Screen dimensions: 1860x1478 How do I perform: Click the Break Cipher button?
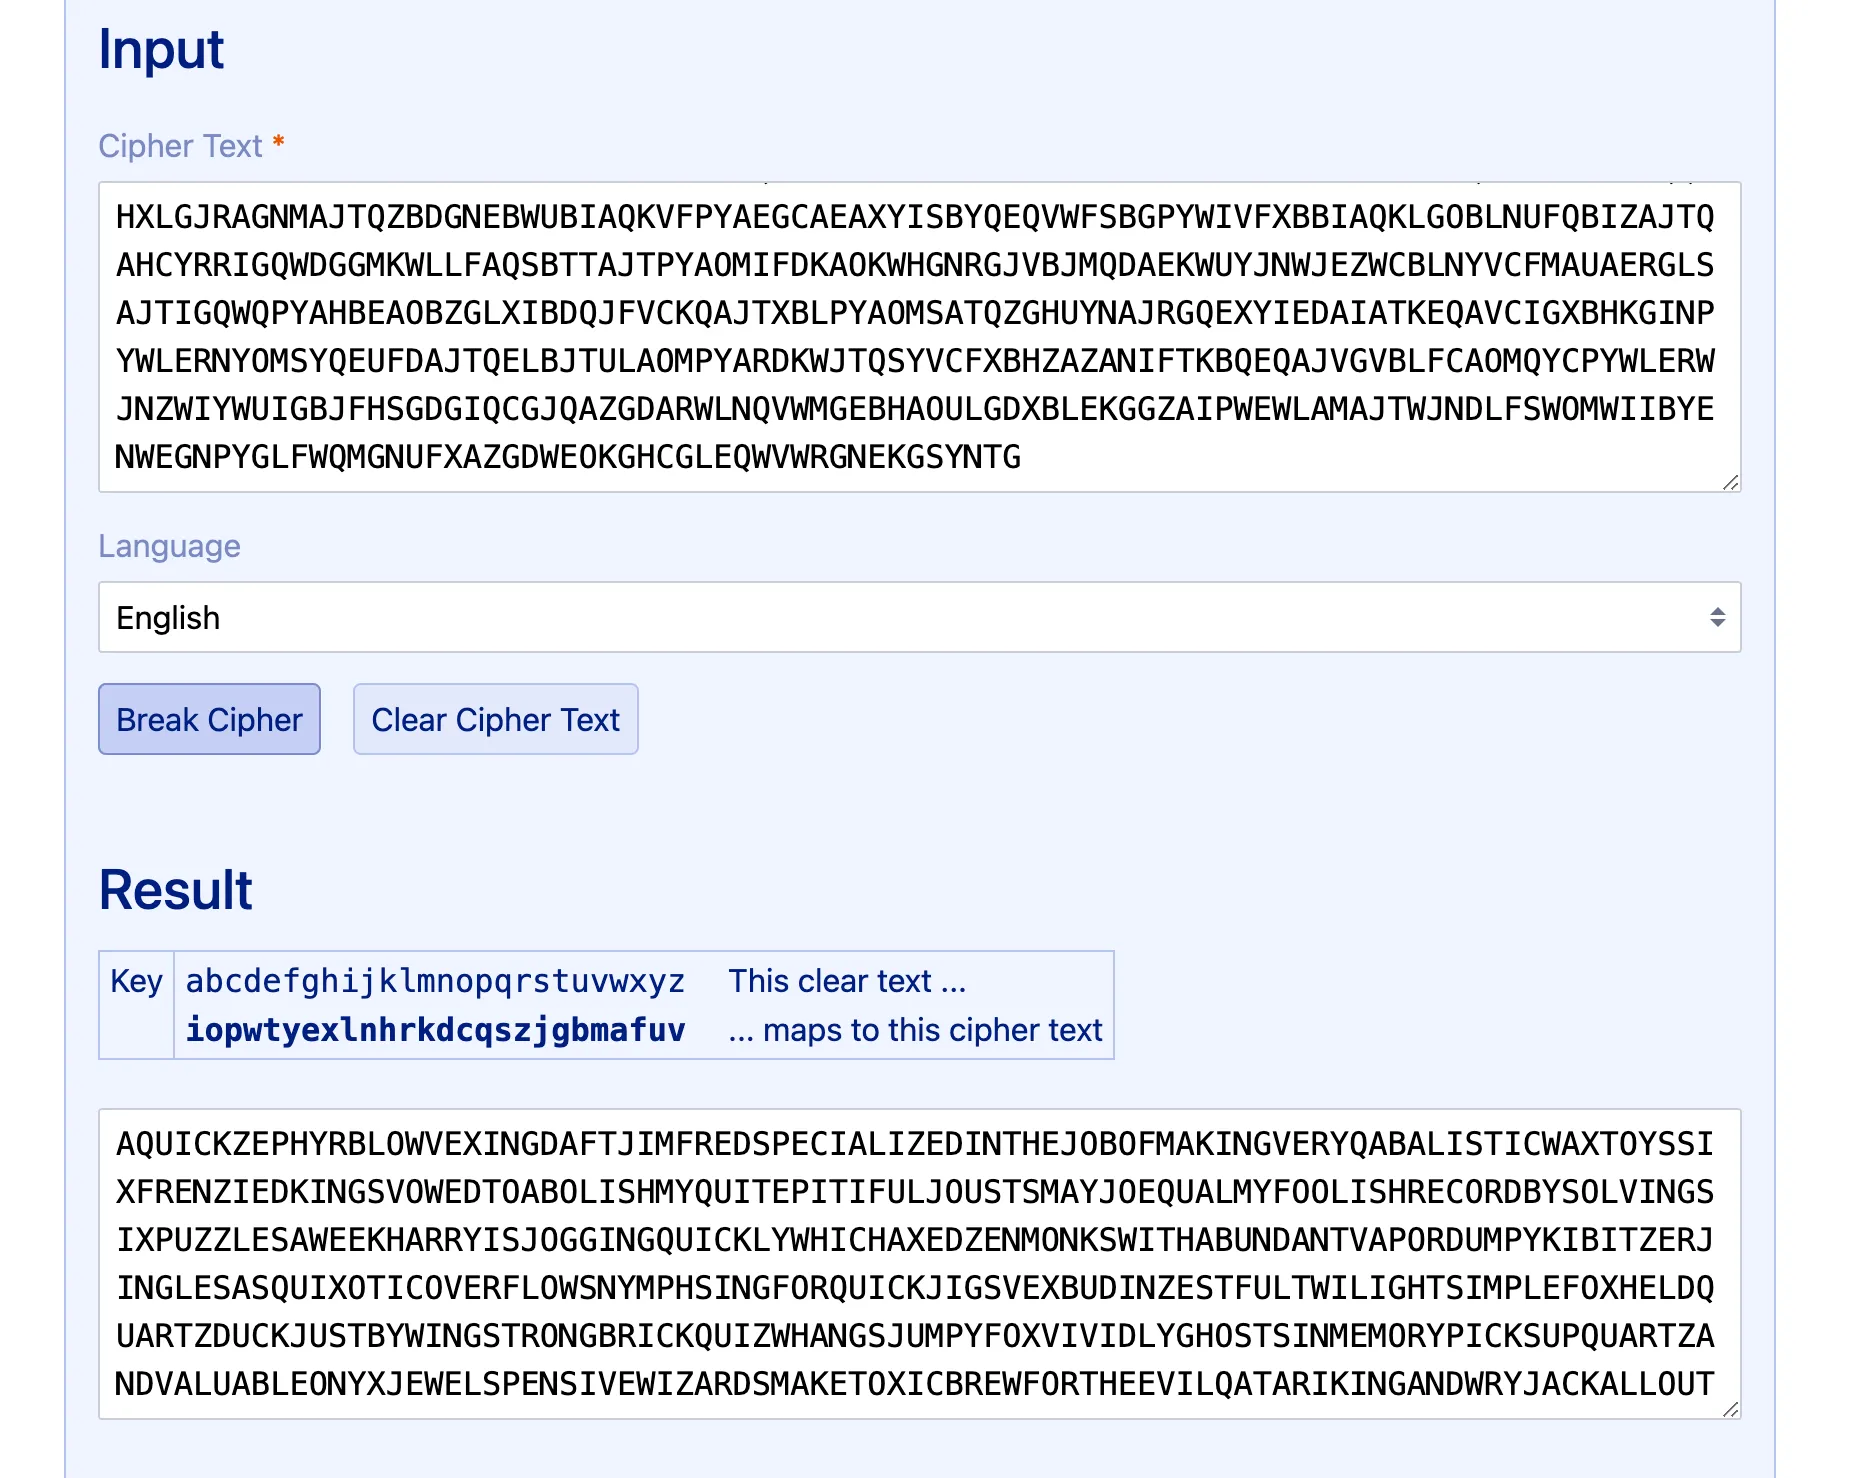coord(209,719)
